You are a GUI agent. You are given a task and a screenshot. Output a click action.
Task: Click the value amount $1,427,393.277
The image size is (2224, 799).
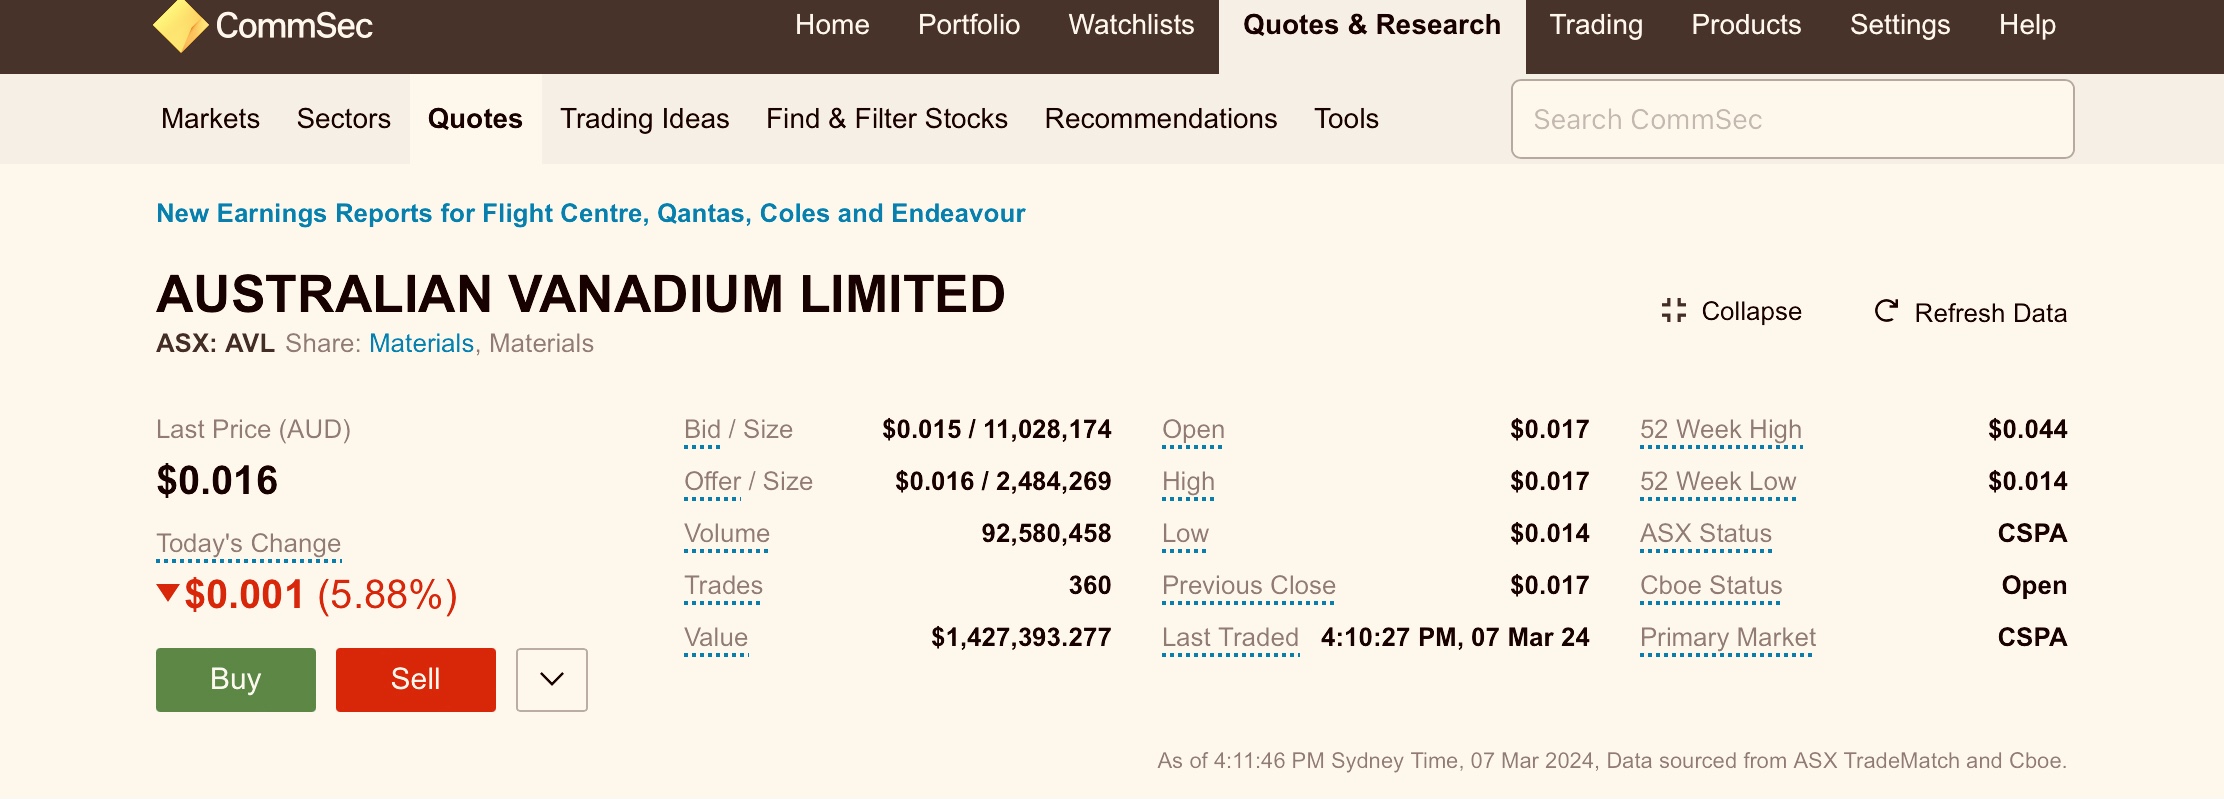[x=1021, y=637]
